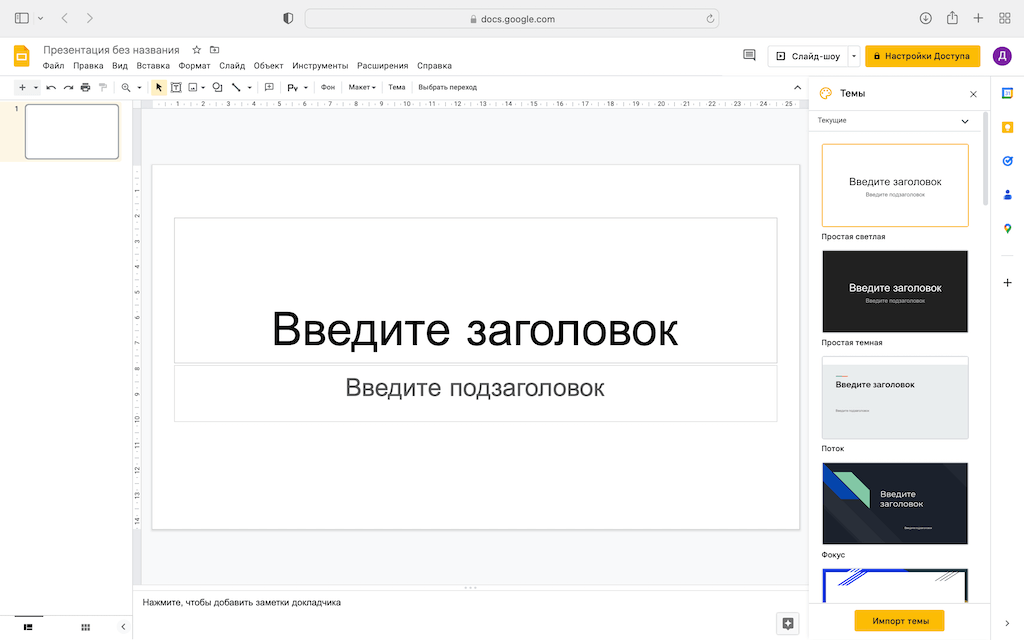1024x640 pixels.
Task: Select the Фокус theme thumbnail
Action: (895, 503)
